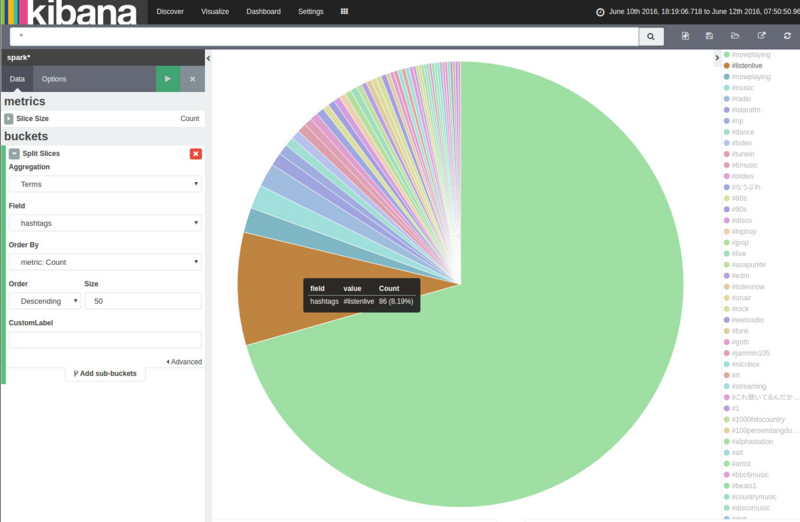This screenshot has height=522, width=800.
Task: Click the search magnifier button
Action: (x=651, y=36)
